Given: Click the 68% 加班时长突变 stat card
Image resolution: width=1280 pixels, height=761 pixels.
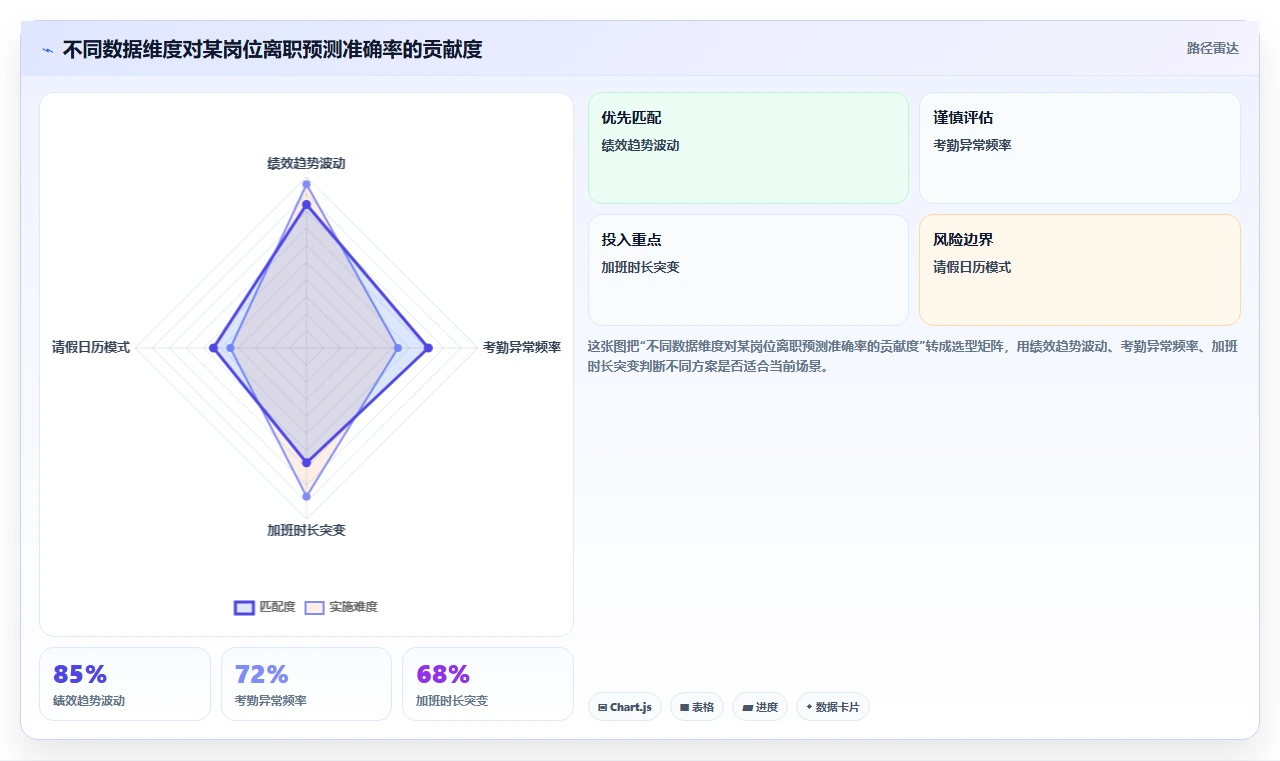Looking at the screenshot, I should click(x=488, y=684).
